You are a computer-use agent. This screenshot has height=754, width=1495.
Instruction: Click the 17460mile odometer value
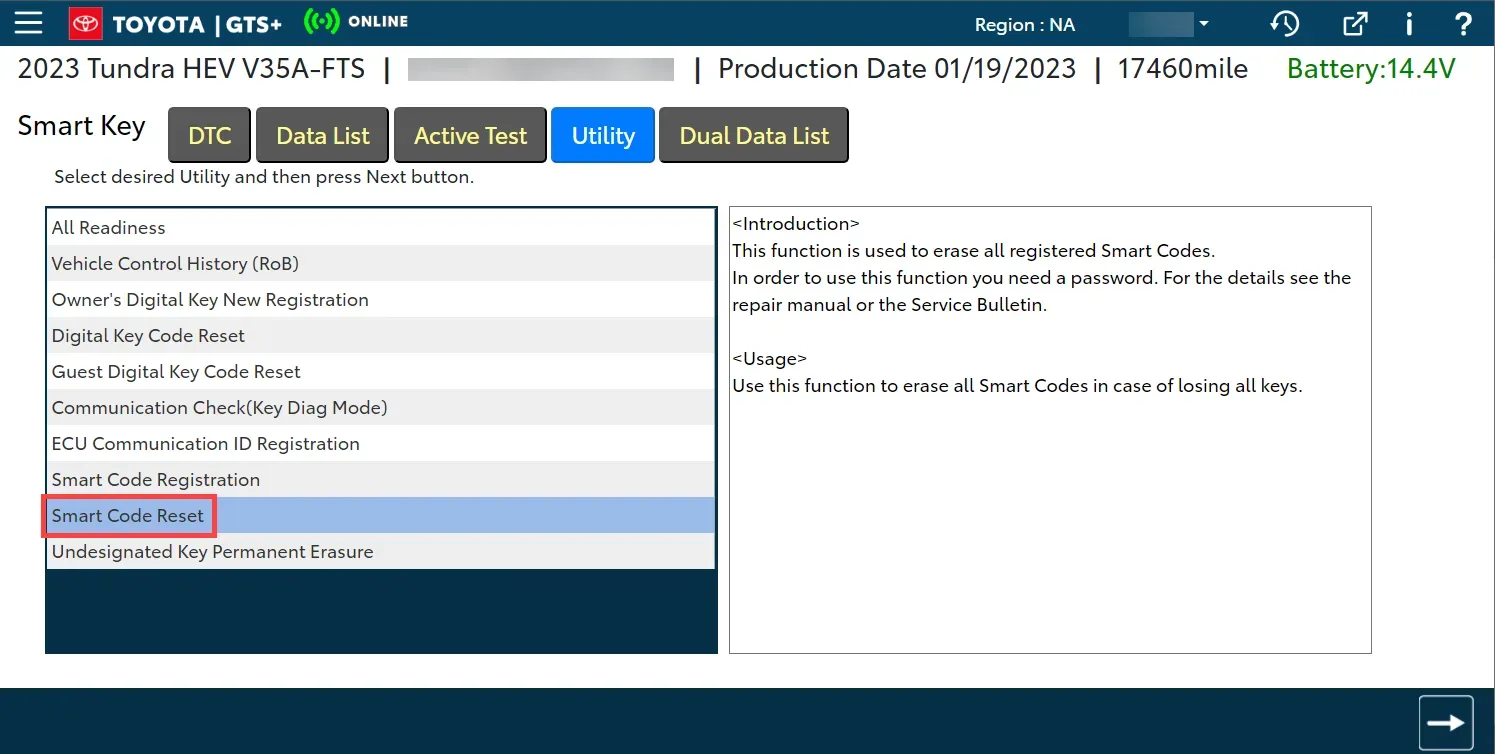coord(1183,68)
